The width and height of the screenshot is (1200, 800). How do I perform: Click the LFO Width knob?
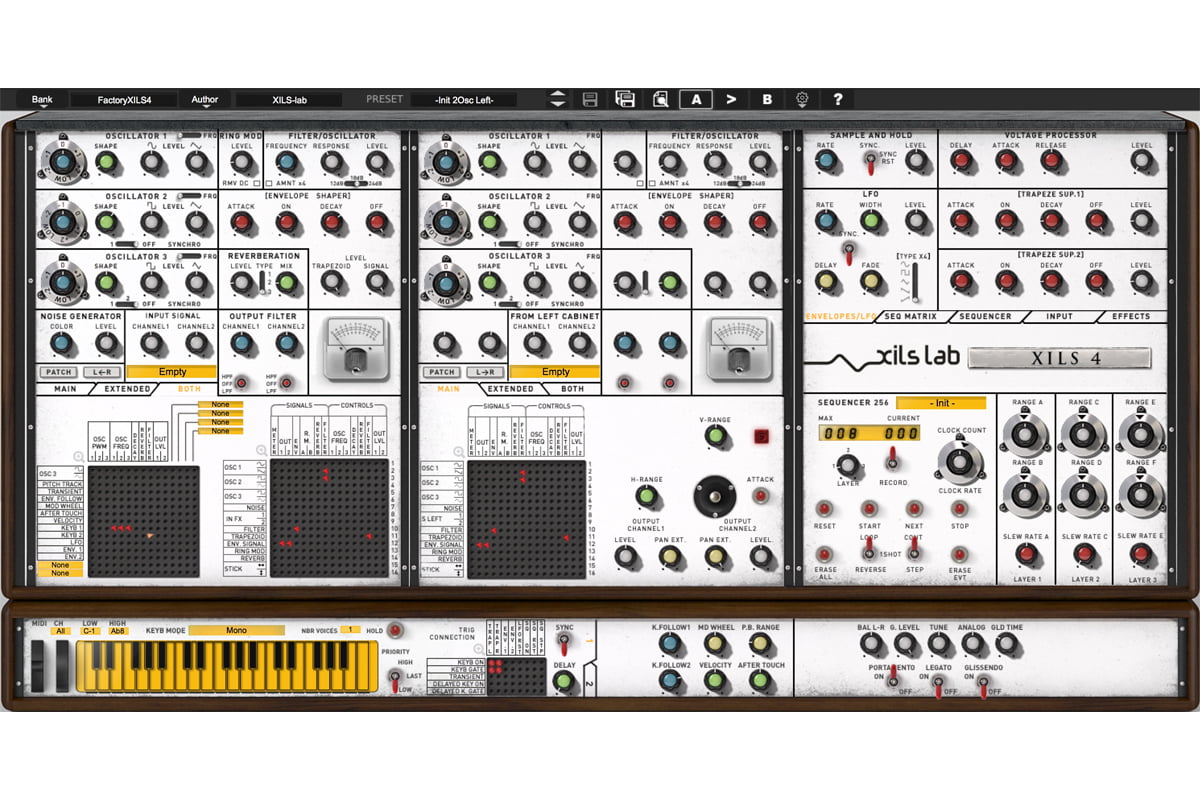coord(871,221)
